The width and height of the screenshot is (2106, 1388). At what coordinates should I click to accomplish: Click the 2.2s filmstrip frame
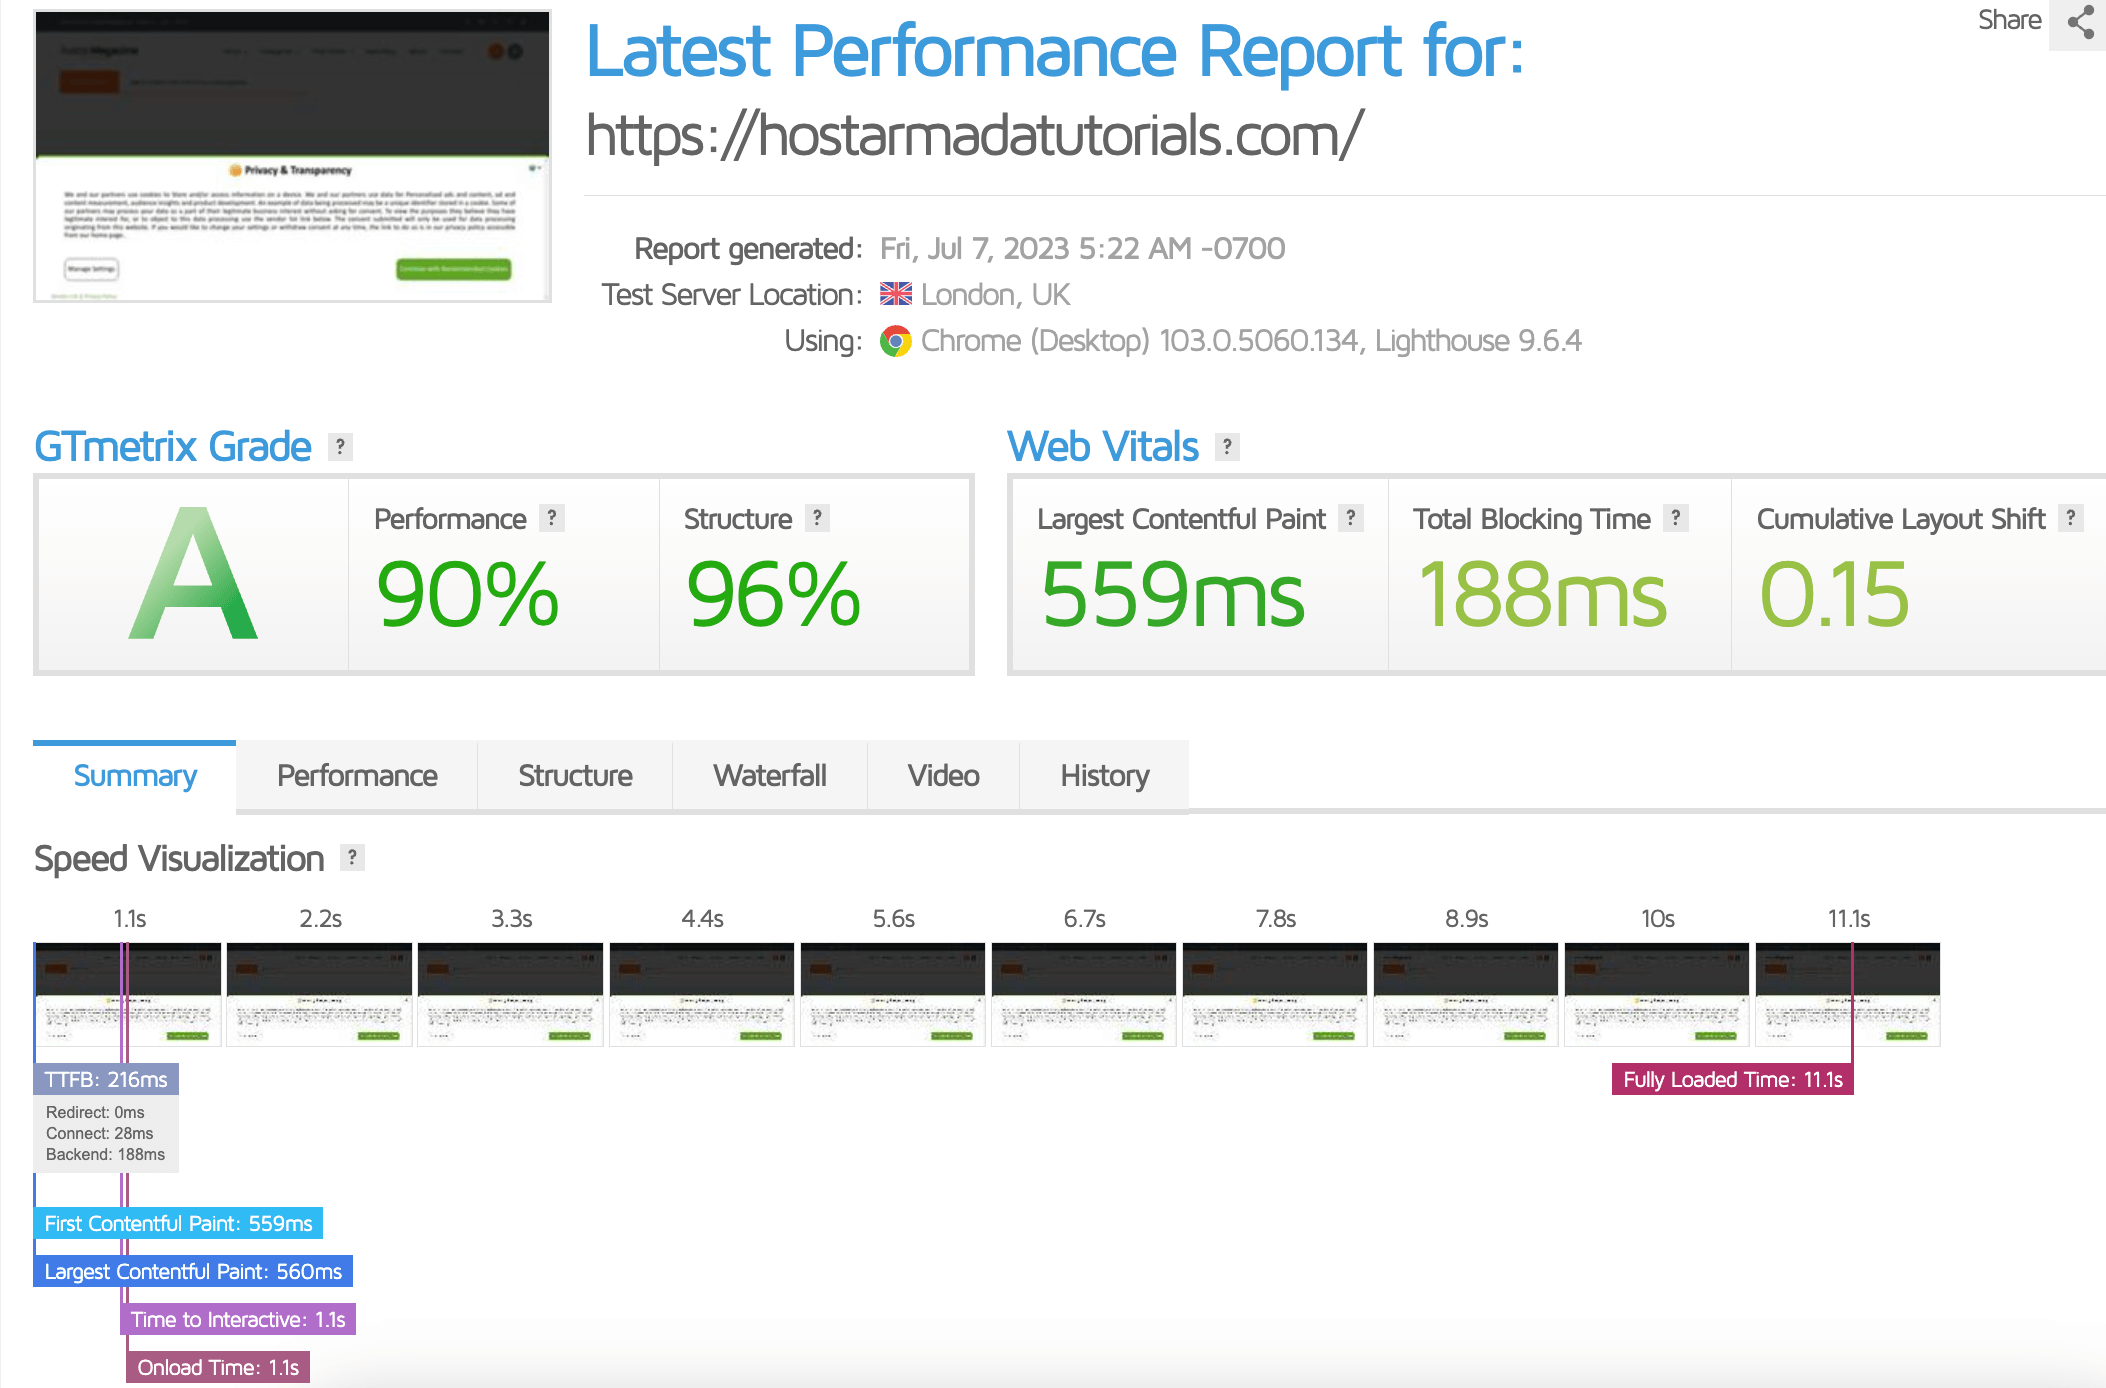coord(319,994)
